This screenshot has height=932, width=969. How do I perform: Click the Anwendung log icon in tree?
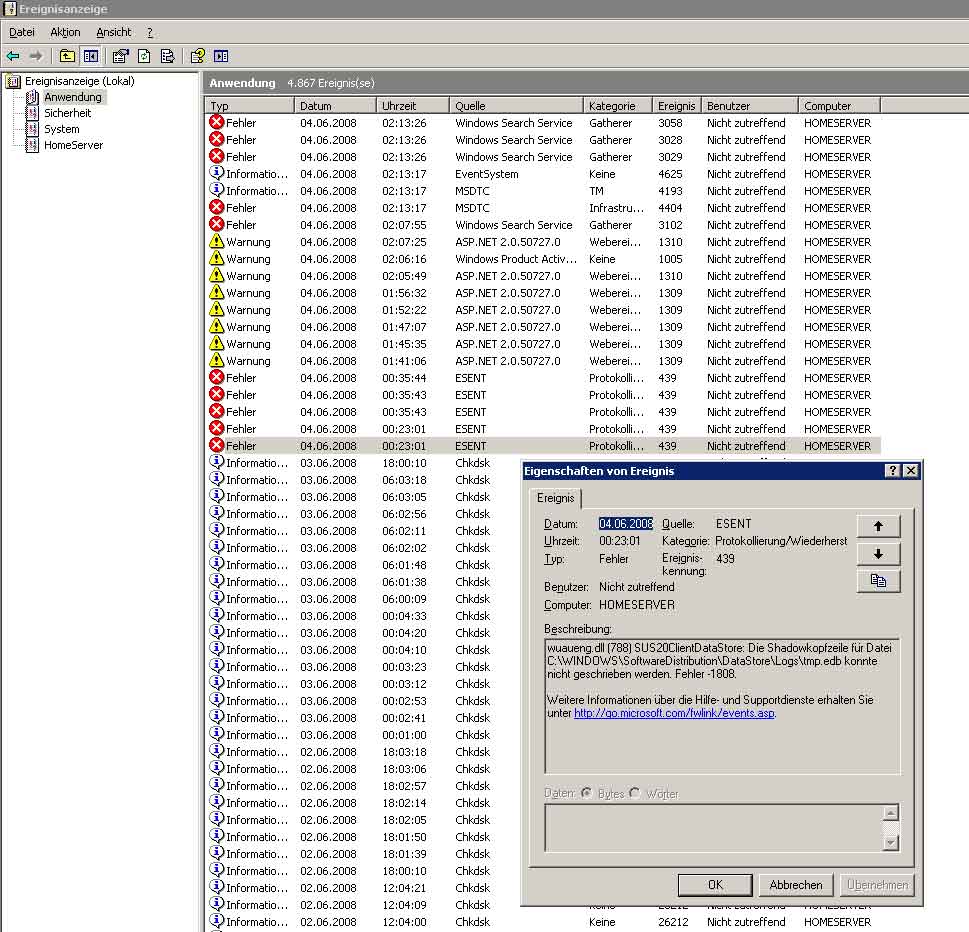pyautogui.click(x=32, y=97)
